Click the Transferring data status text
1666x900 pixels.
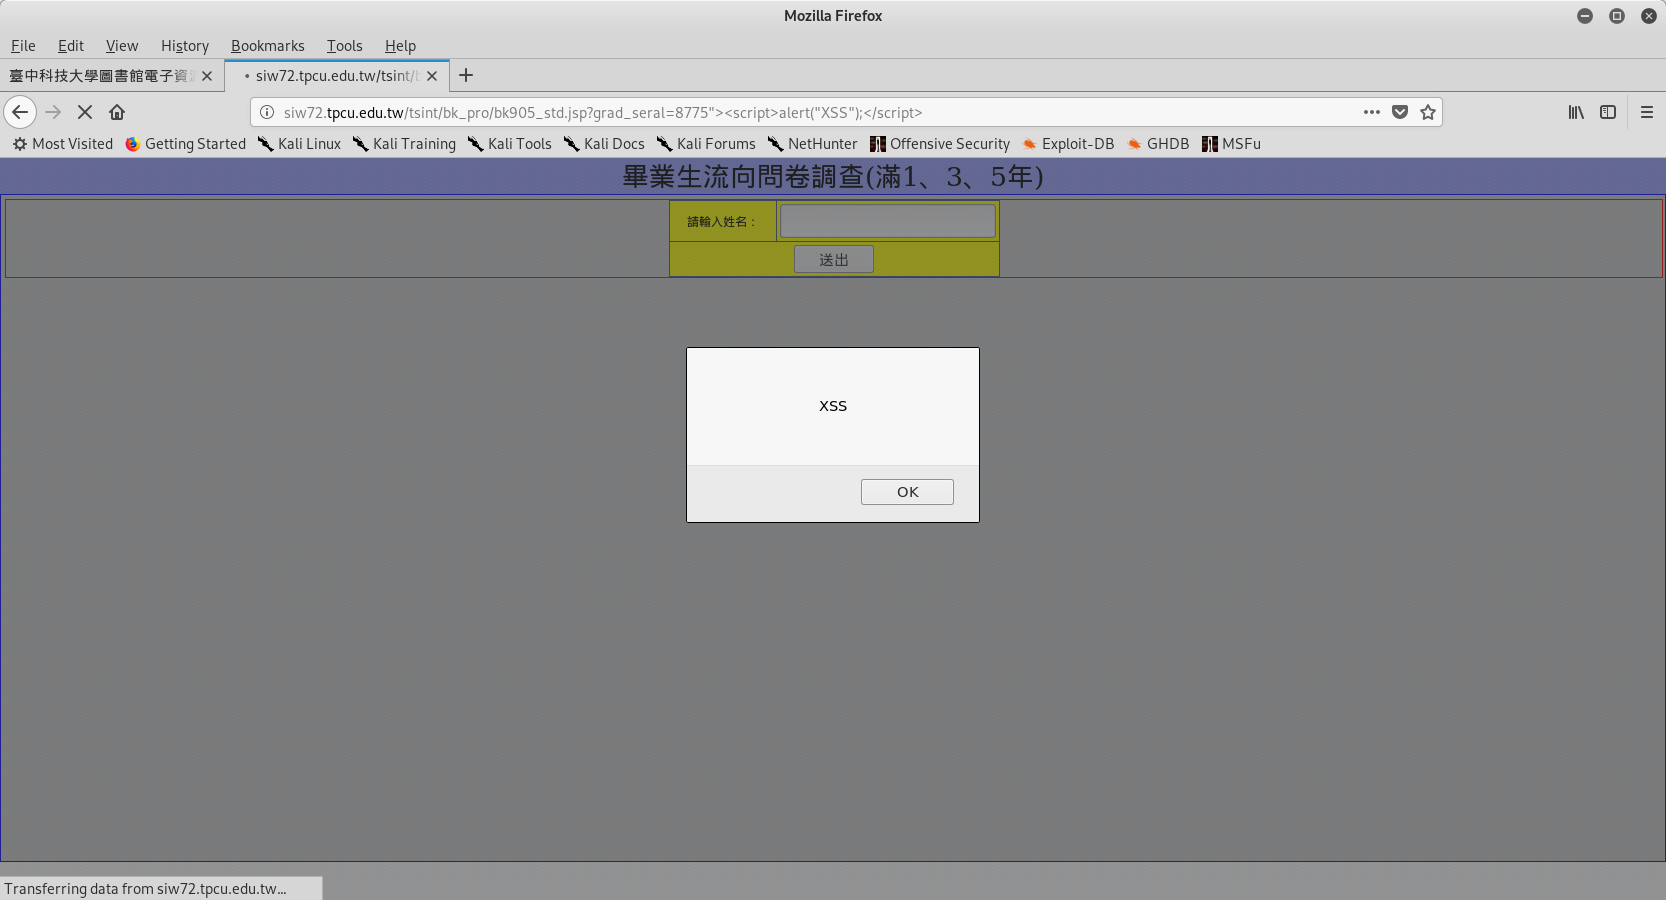point(145,889)
